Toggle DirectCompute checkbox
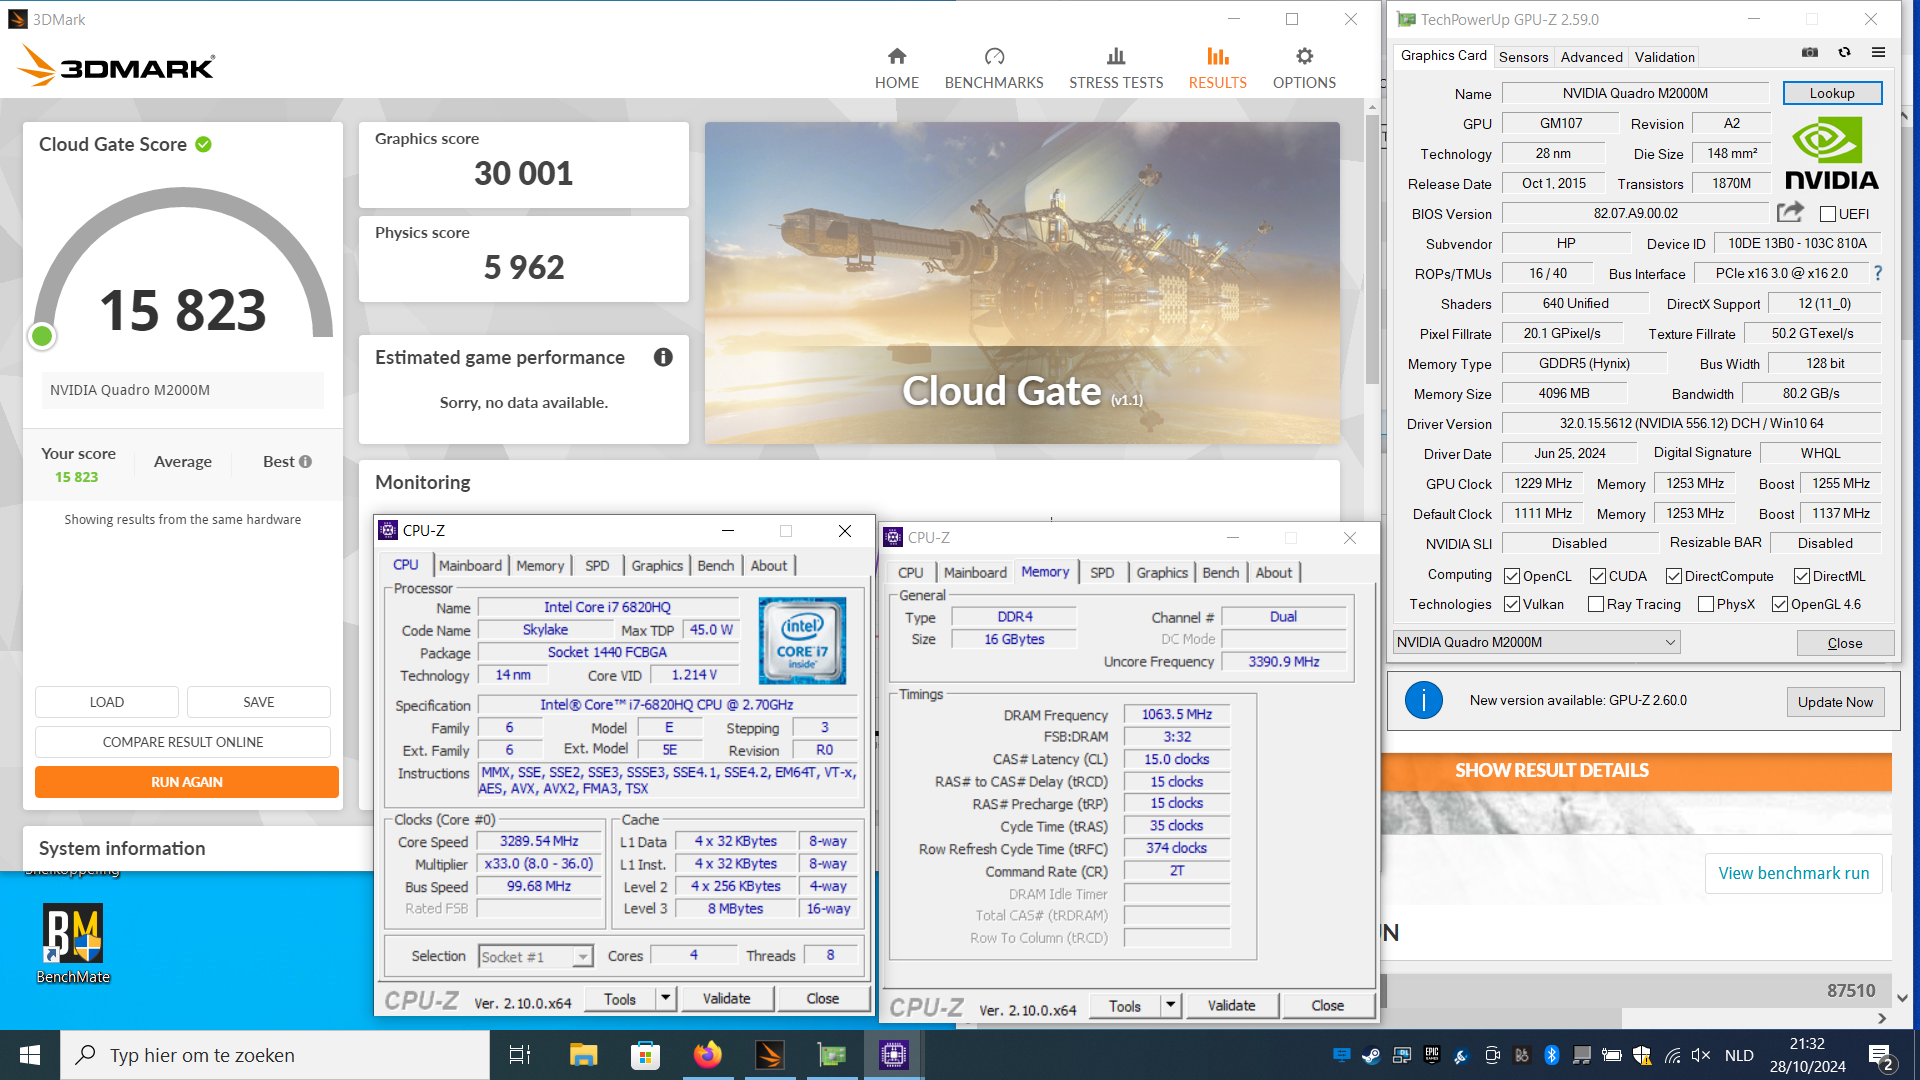This screenshot has height=1080, width=1920. pyautogui.click(x=1674, y=576)
